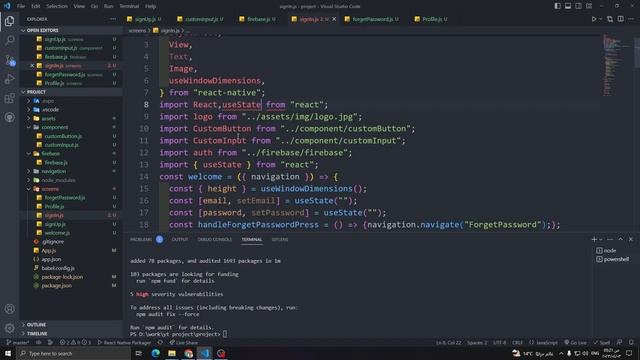
Task: Open the Accounts icon in activity bar
Action: [x=9, y=309]
